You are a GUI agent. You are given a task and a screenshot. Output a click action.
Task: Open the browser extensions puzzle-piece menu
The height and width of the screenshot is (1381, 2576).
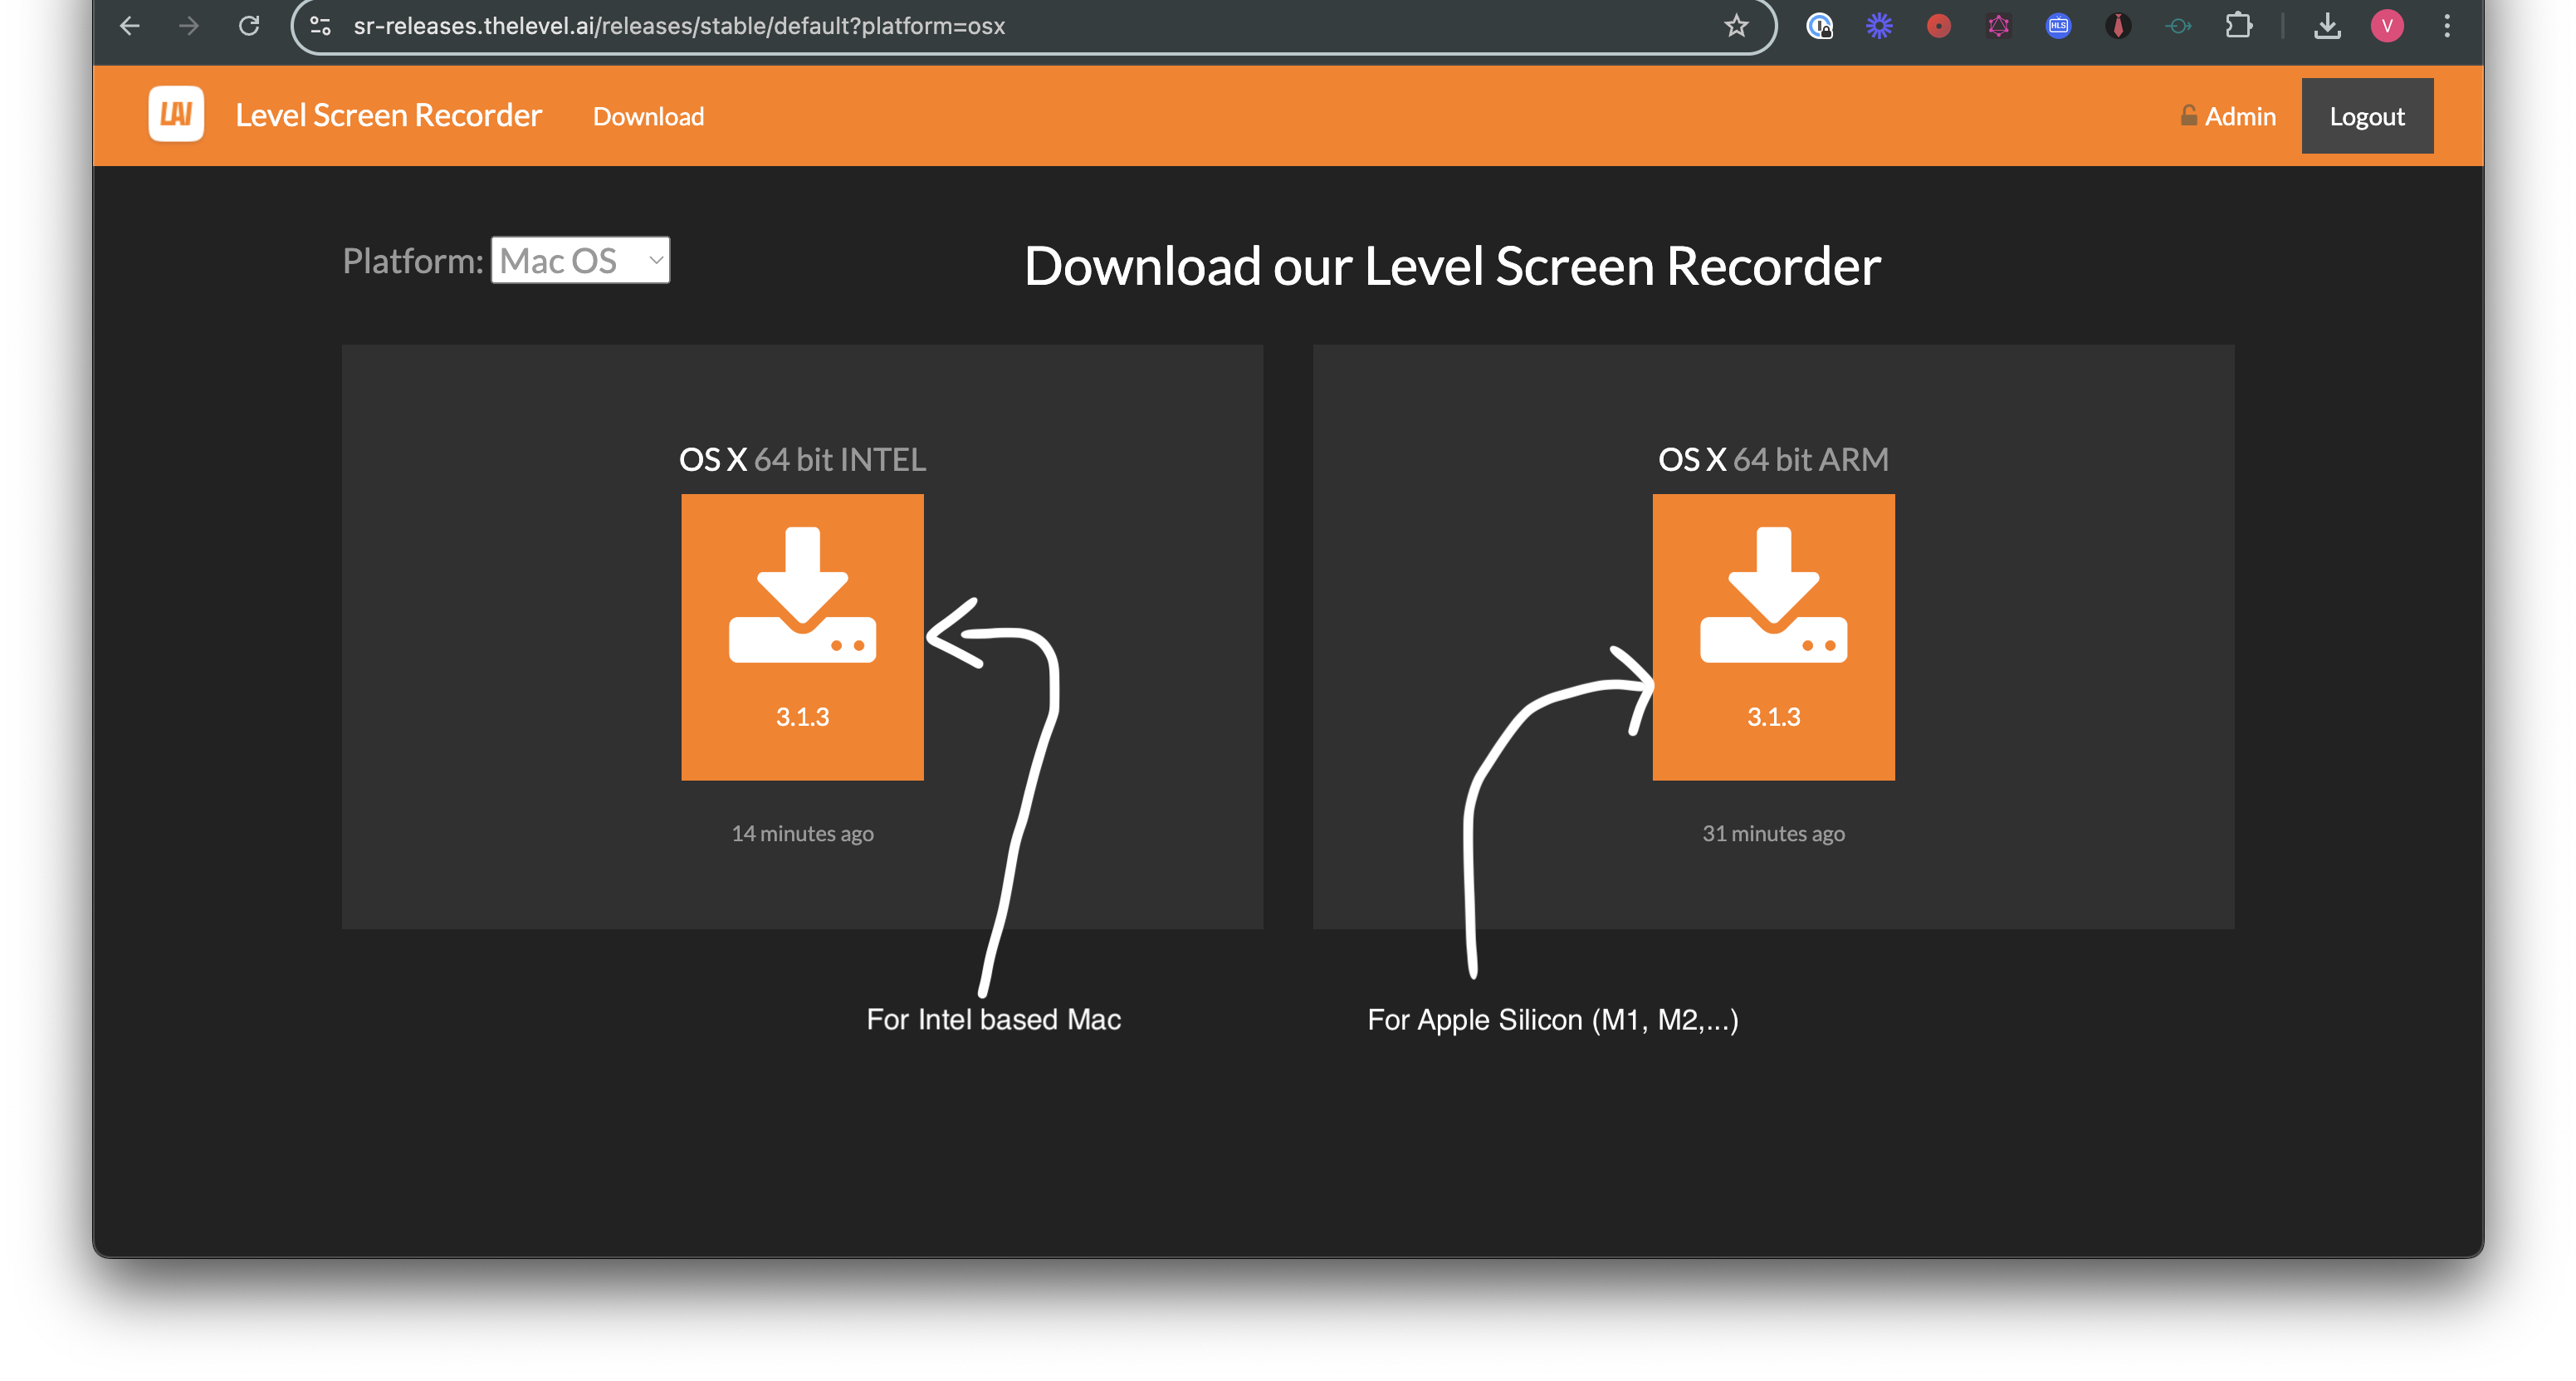pos(2240,26)
